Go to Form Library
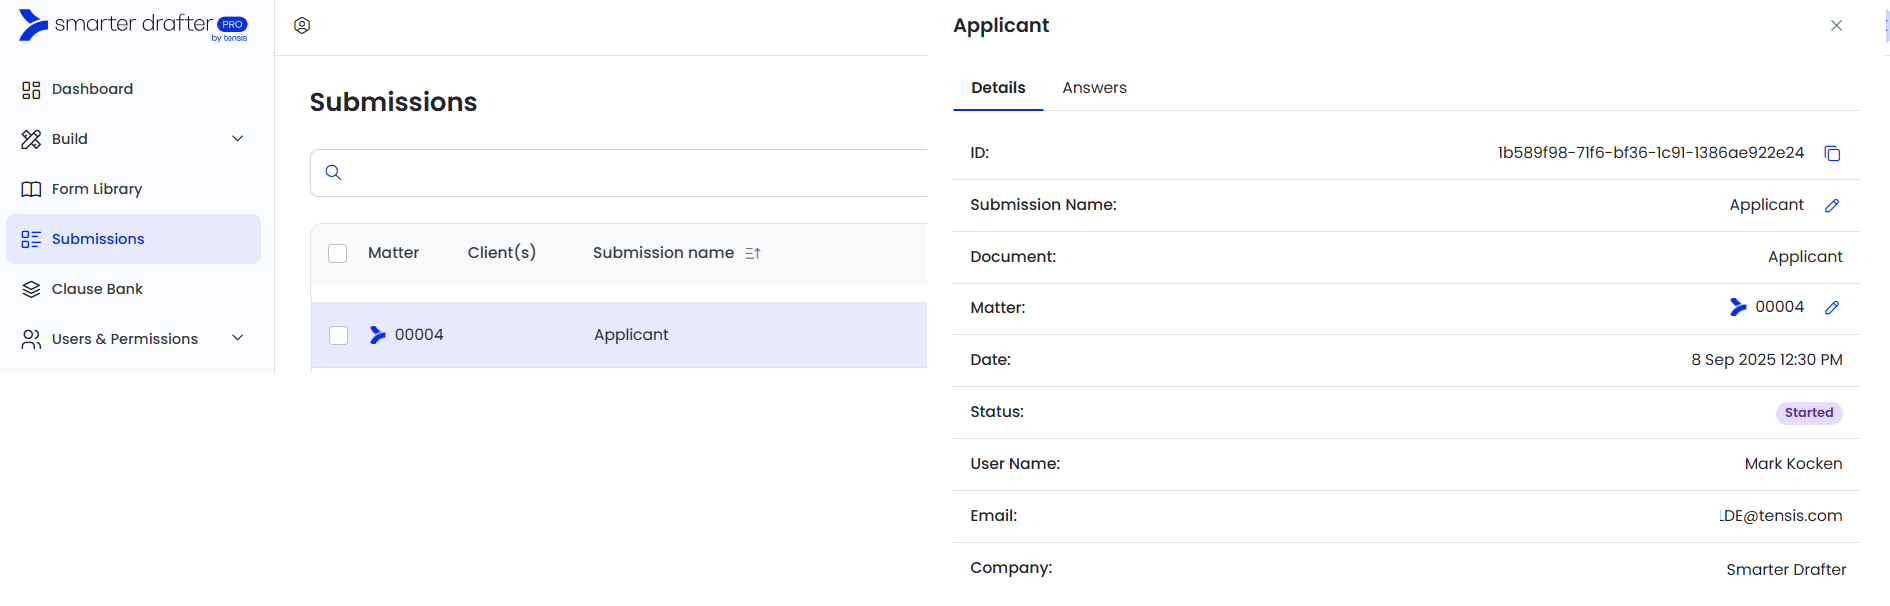Image resolution: width=1890 pixels, height=606 pixels. [x=96, y=189]
